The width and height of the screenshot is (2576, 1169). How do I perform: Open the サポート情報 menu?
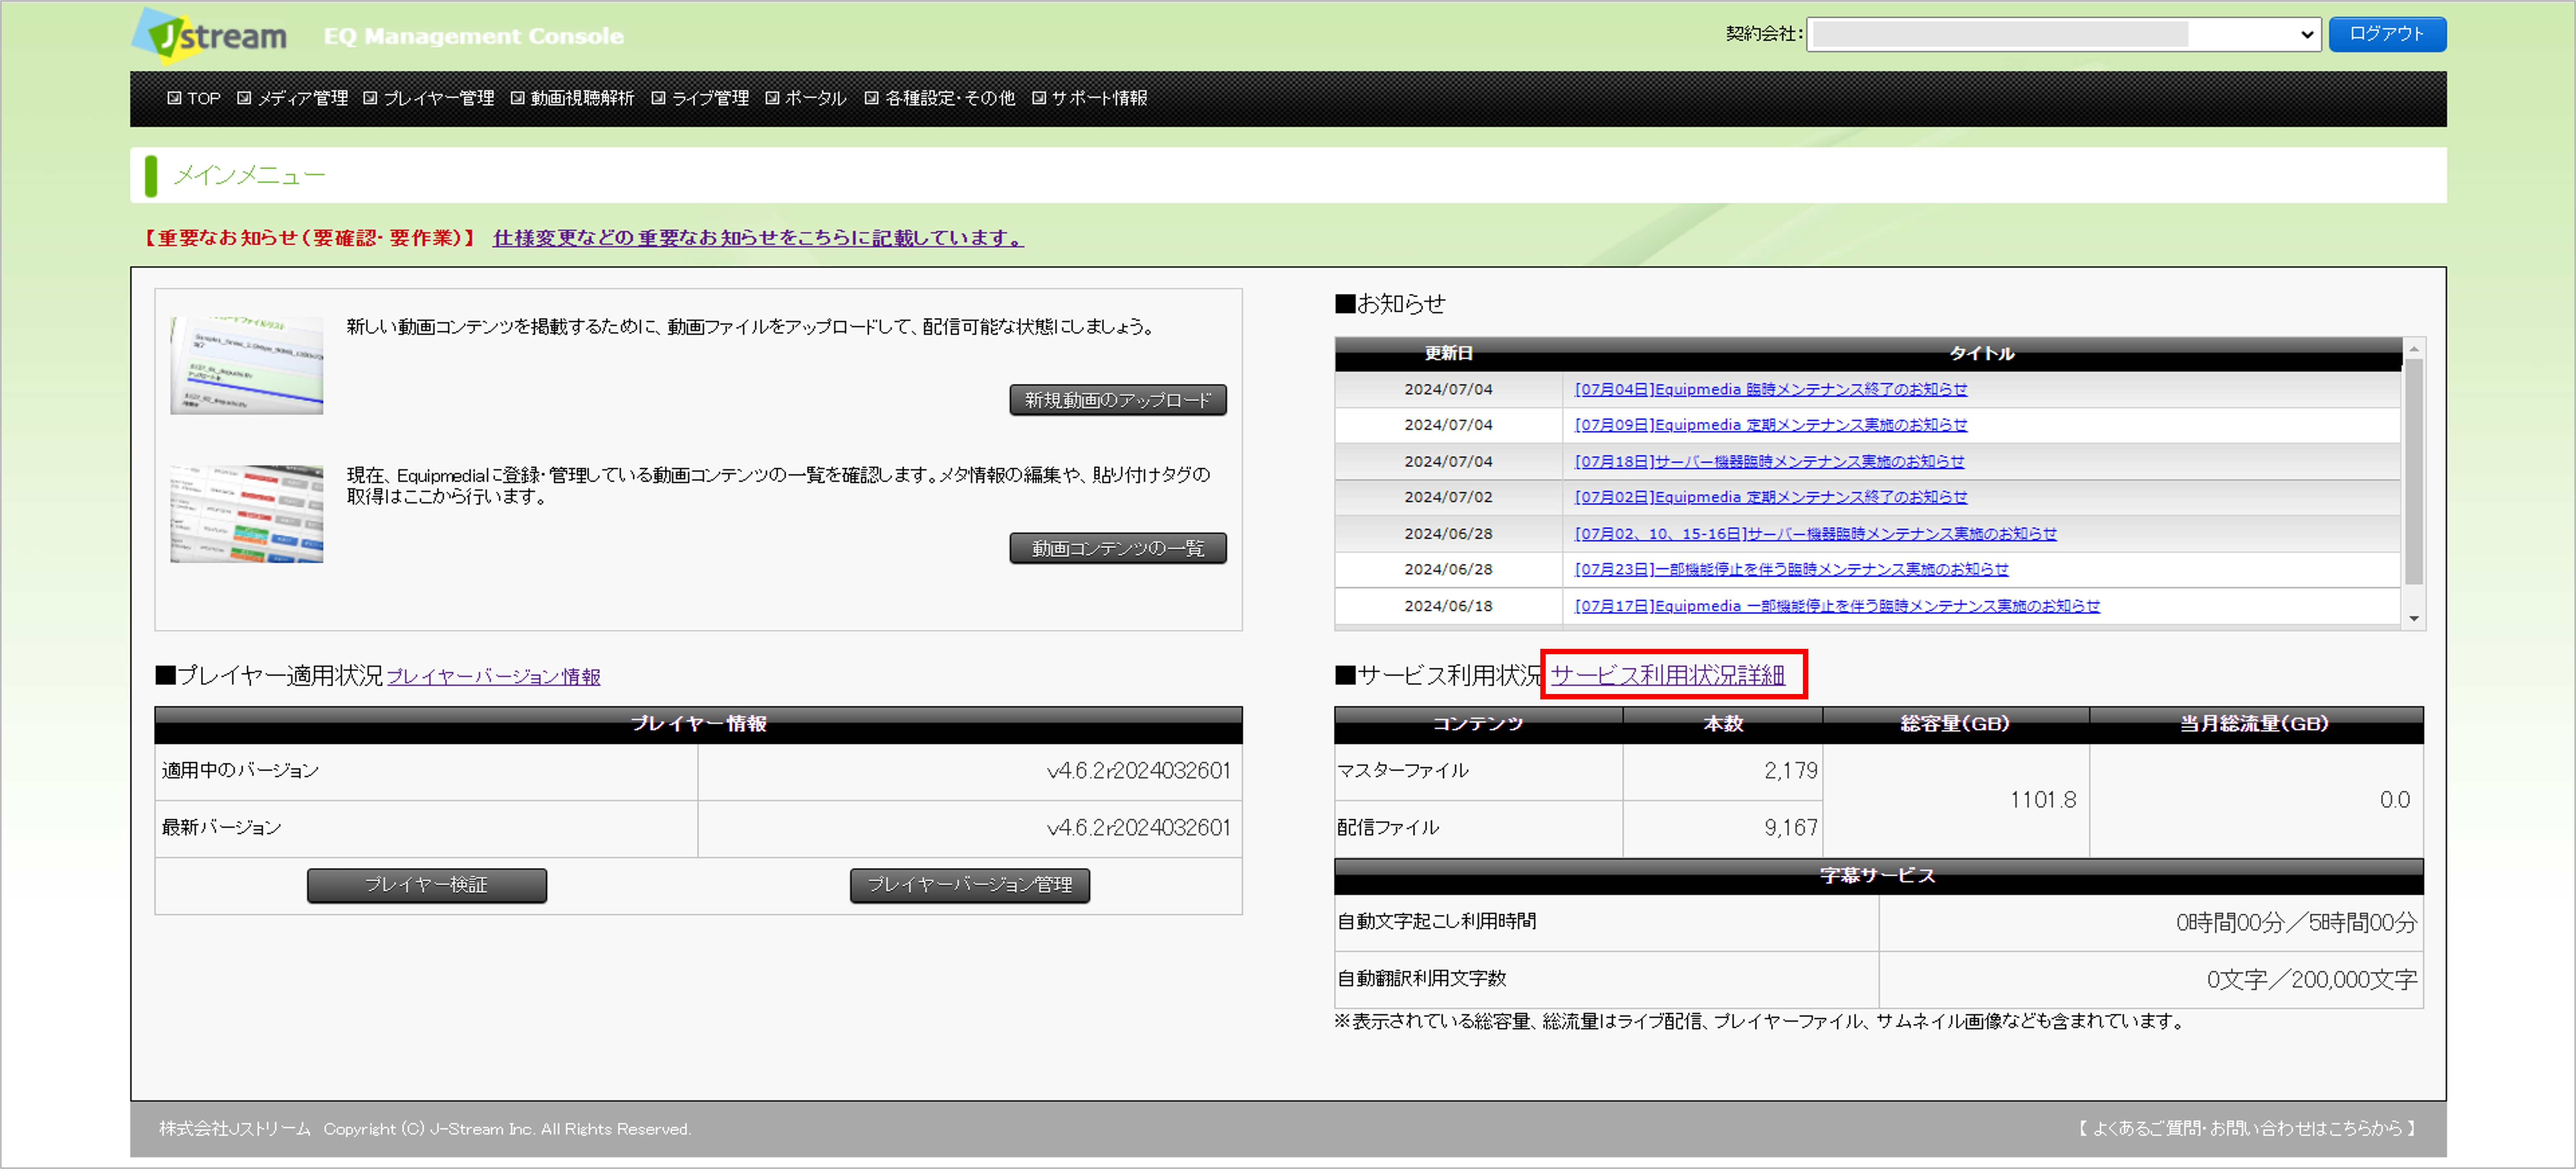(x=1090, y=98)
